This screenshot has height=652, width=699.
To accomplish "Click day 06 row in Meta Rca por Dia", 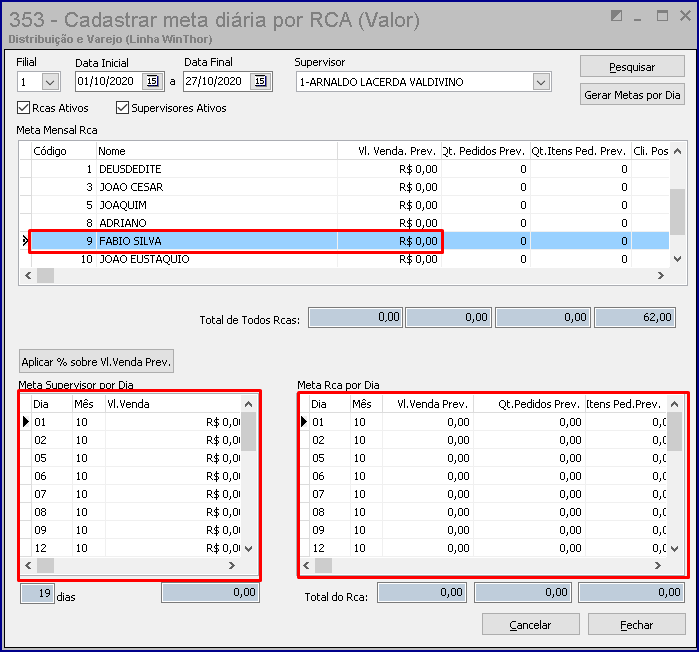I will pos(484,476).
